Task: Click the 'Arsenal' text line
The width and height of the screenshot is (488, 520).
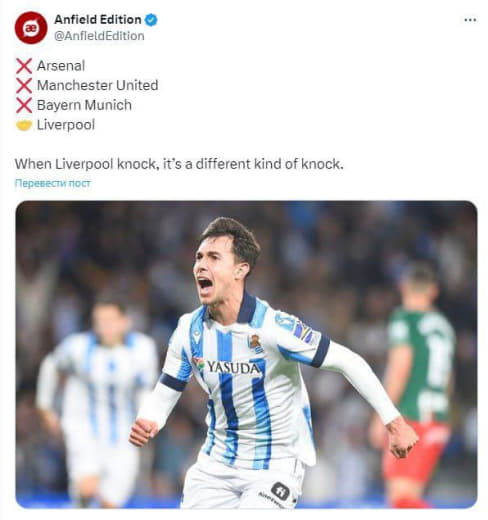Action: tap(61, 66)
